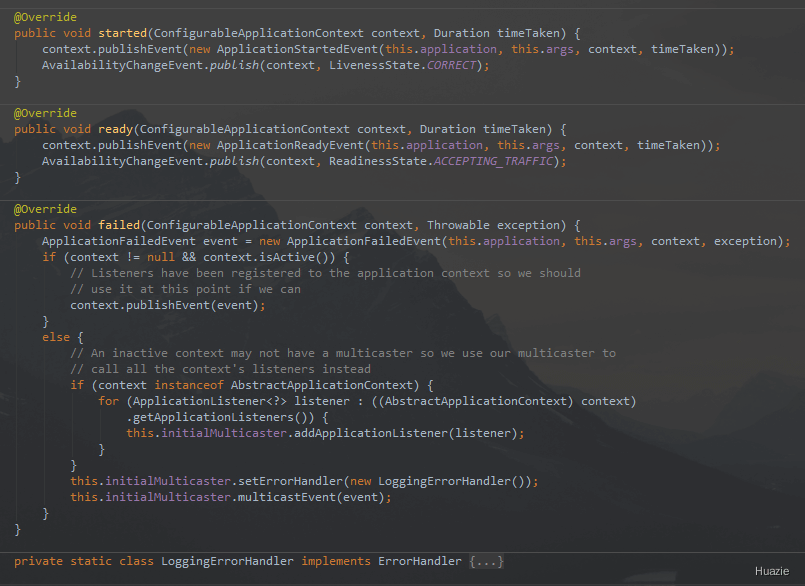The width and height of the screenshot is (805, 586).
Task: Click the 'static' keyword
Action: (91, 561)
